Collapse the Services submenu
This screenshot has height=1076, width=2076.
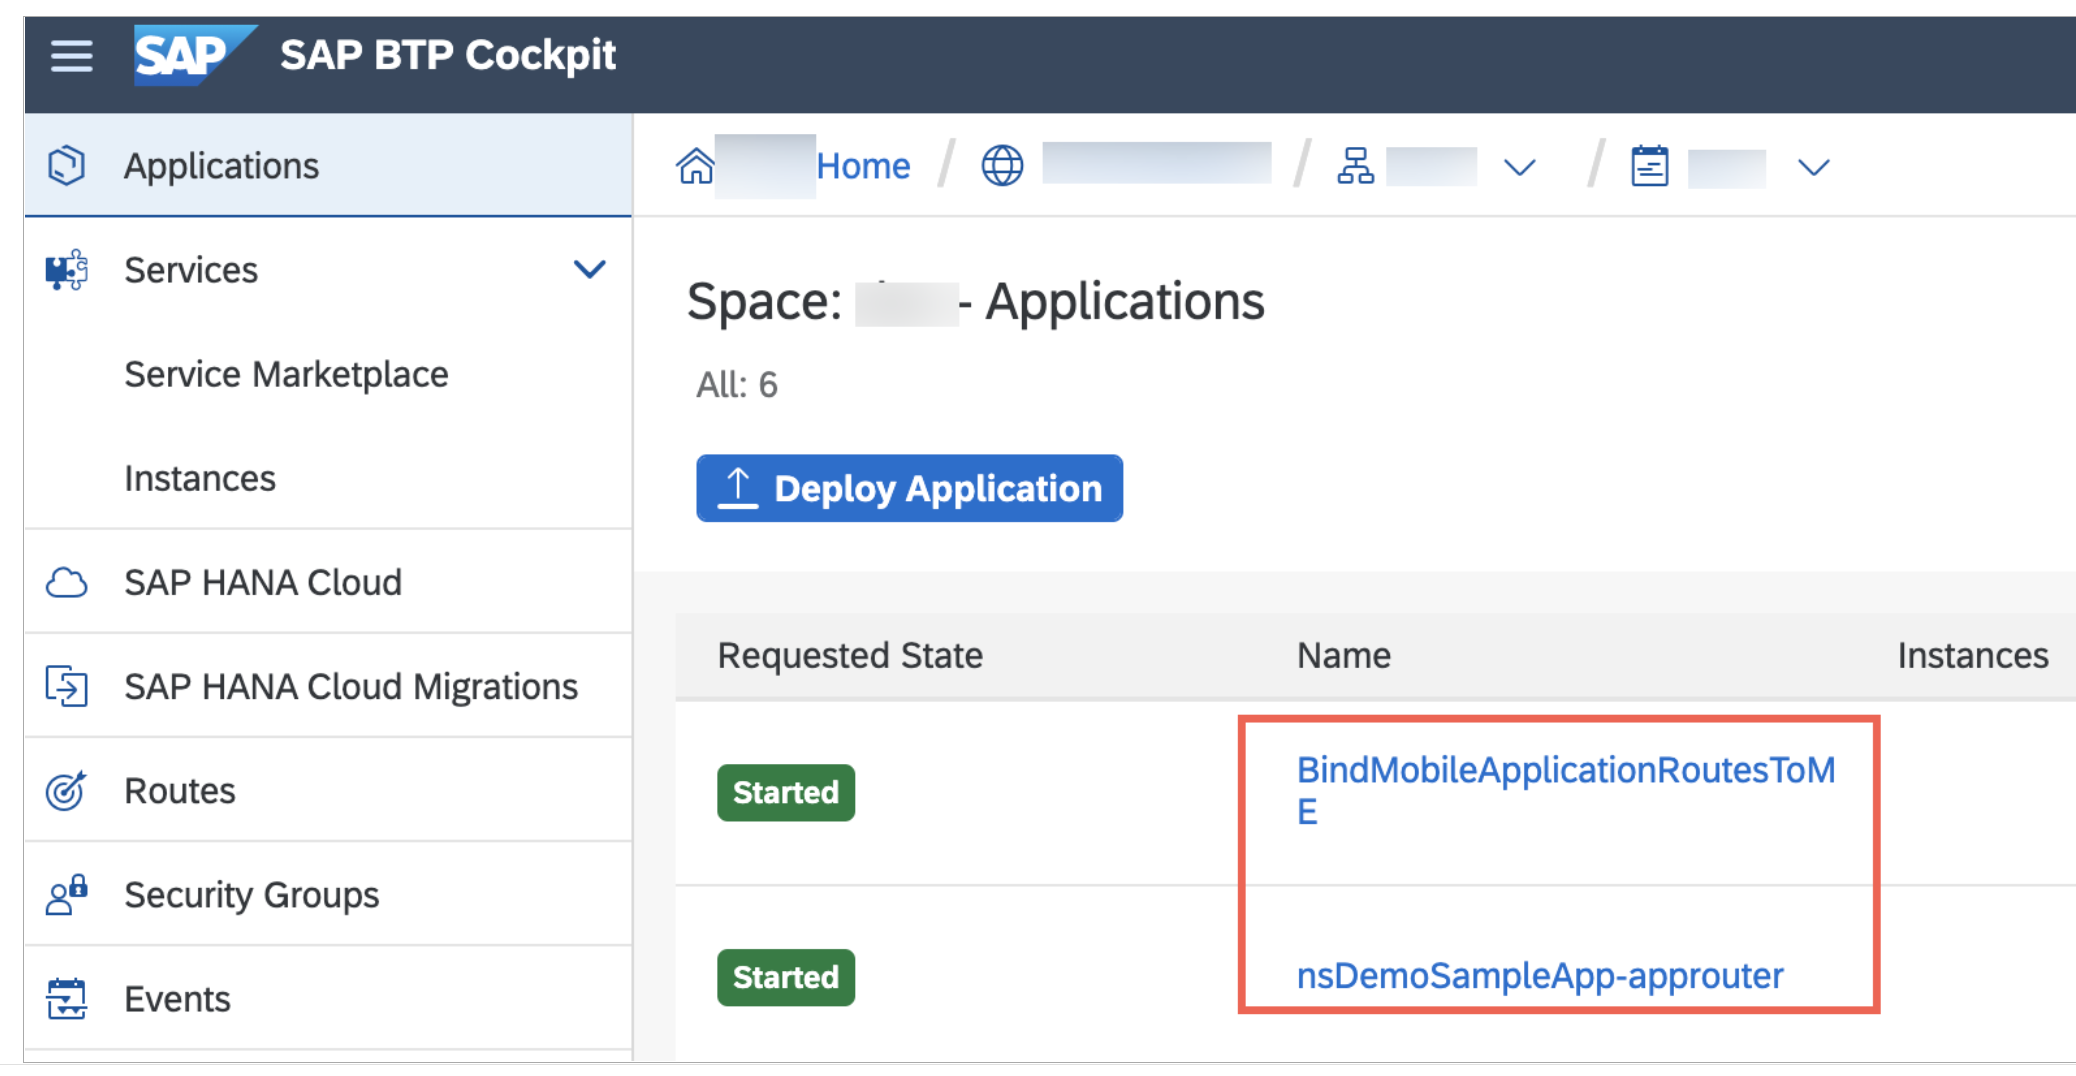(x=590, y=269)
